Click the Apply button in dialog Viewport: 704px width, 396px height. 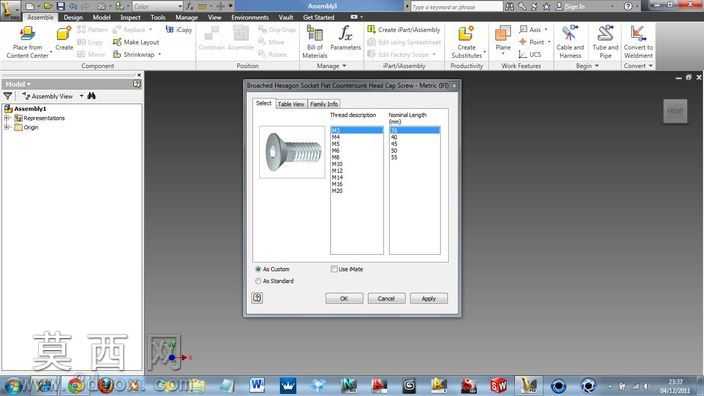click(x=428, y=299)
